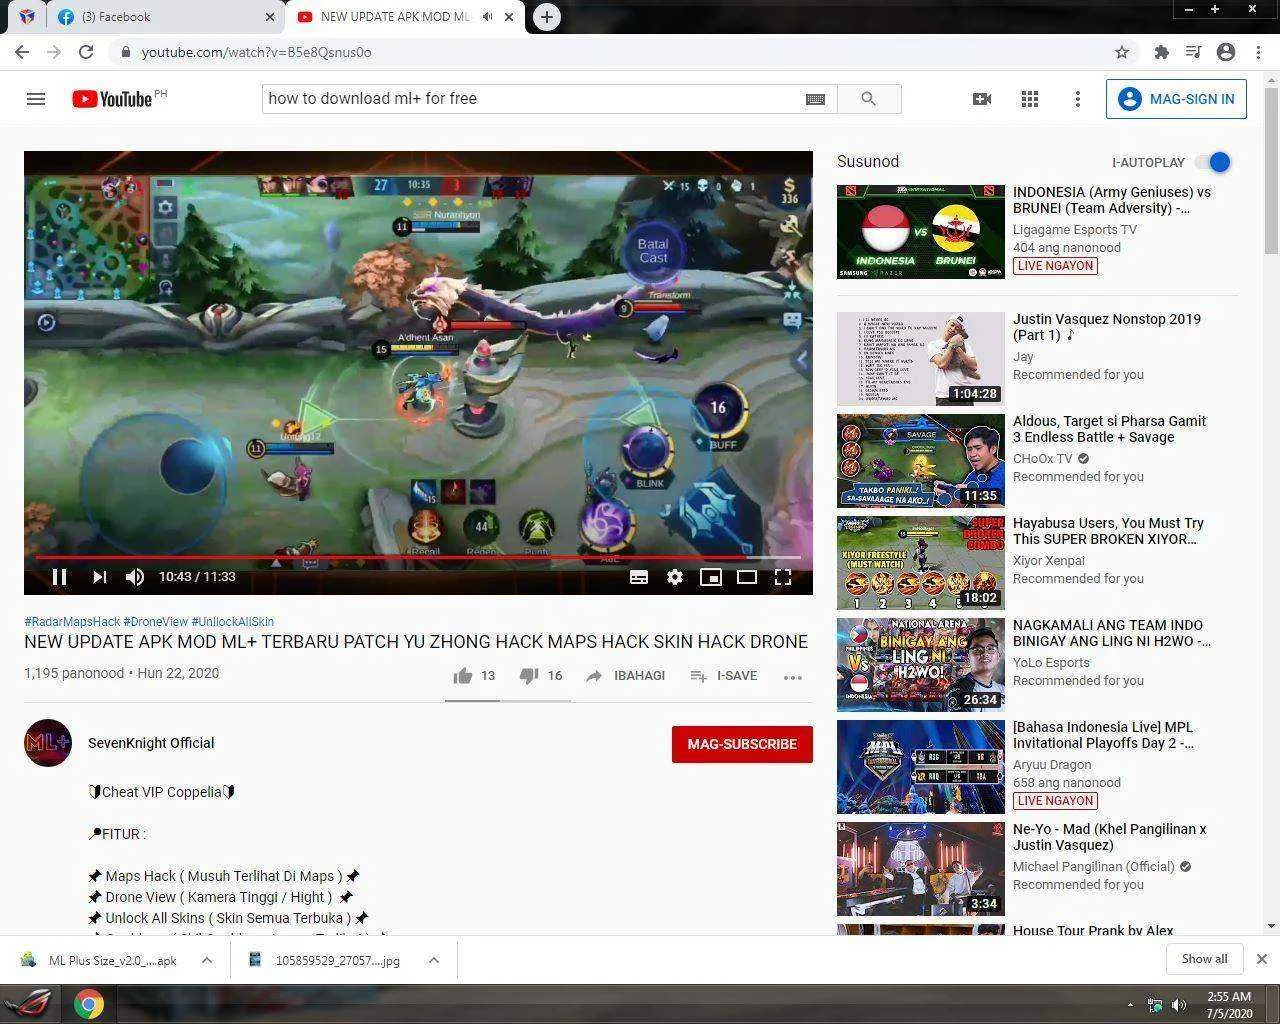
Task: Click the #RadarMapsHack hashtag
Action: 72,622
